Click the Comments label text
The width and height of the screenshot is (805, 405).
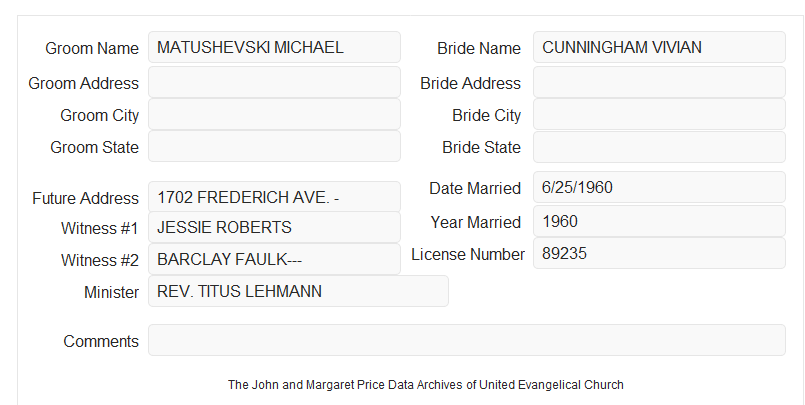pyautogui.click(x=101, y=341)
